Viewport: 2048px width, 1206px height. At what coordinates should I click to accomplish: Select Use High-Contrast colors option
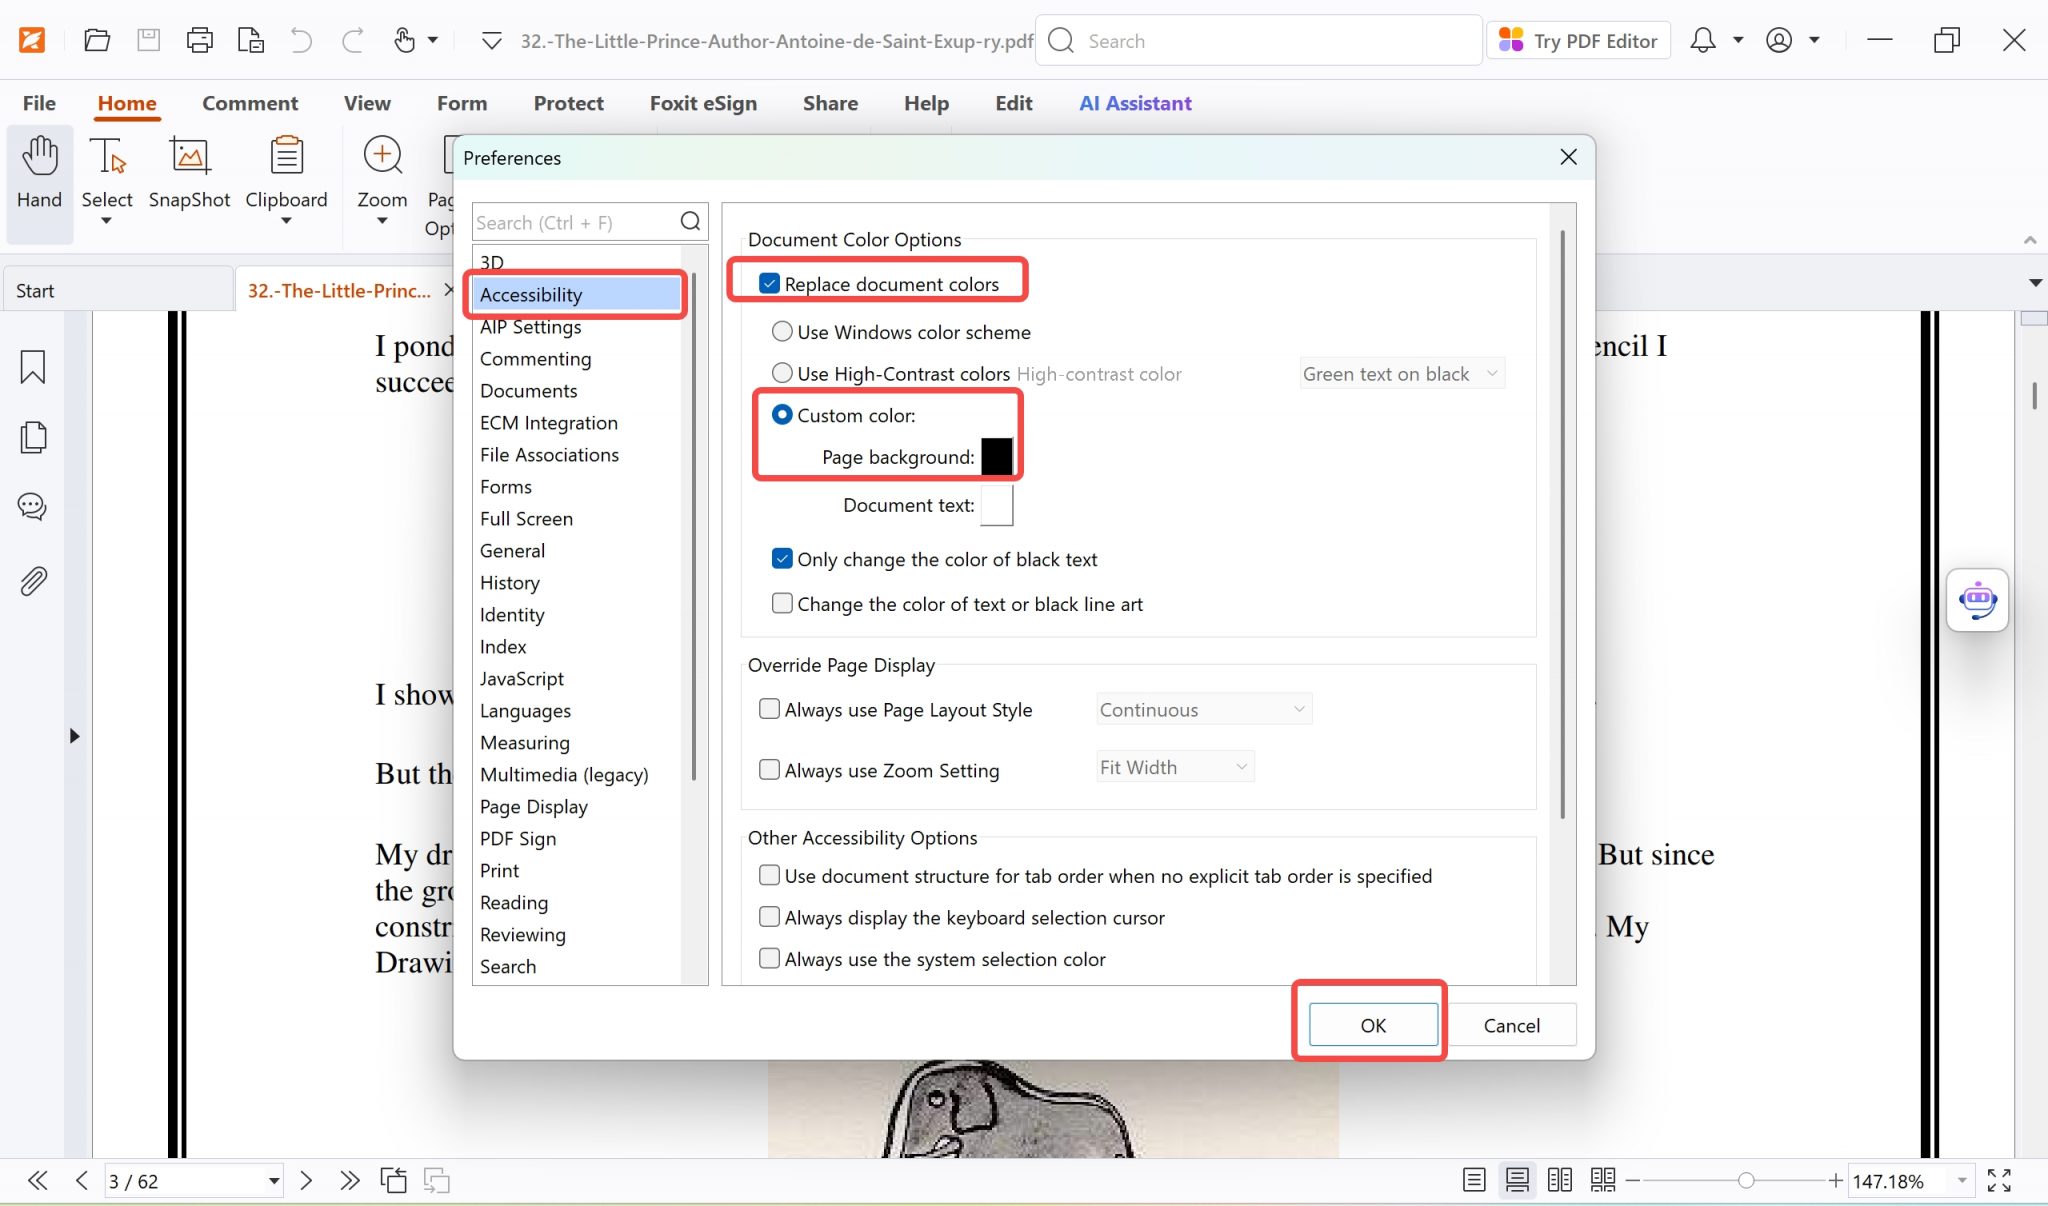click(782, 373)
